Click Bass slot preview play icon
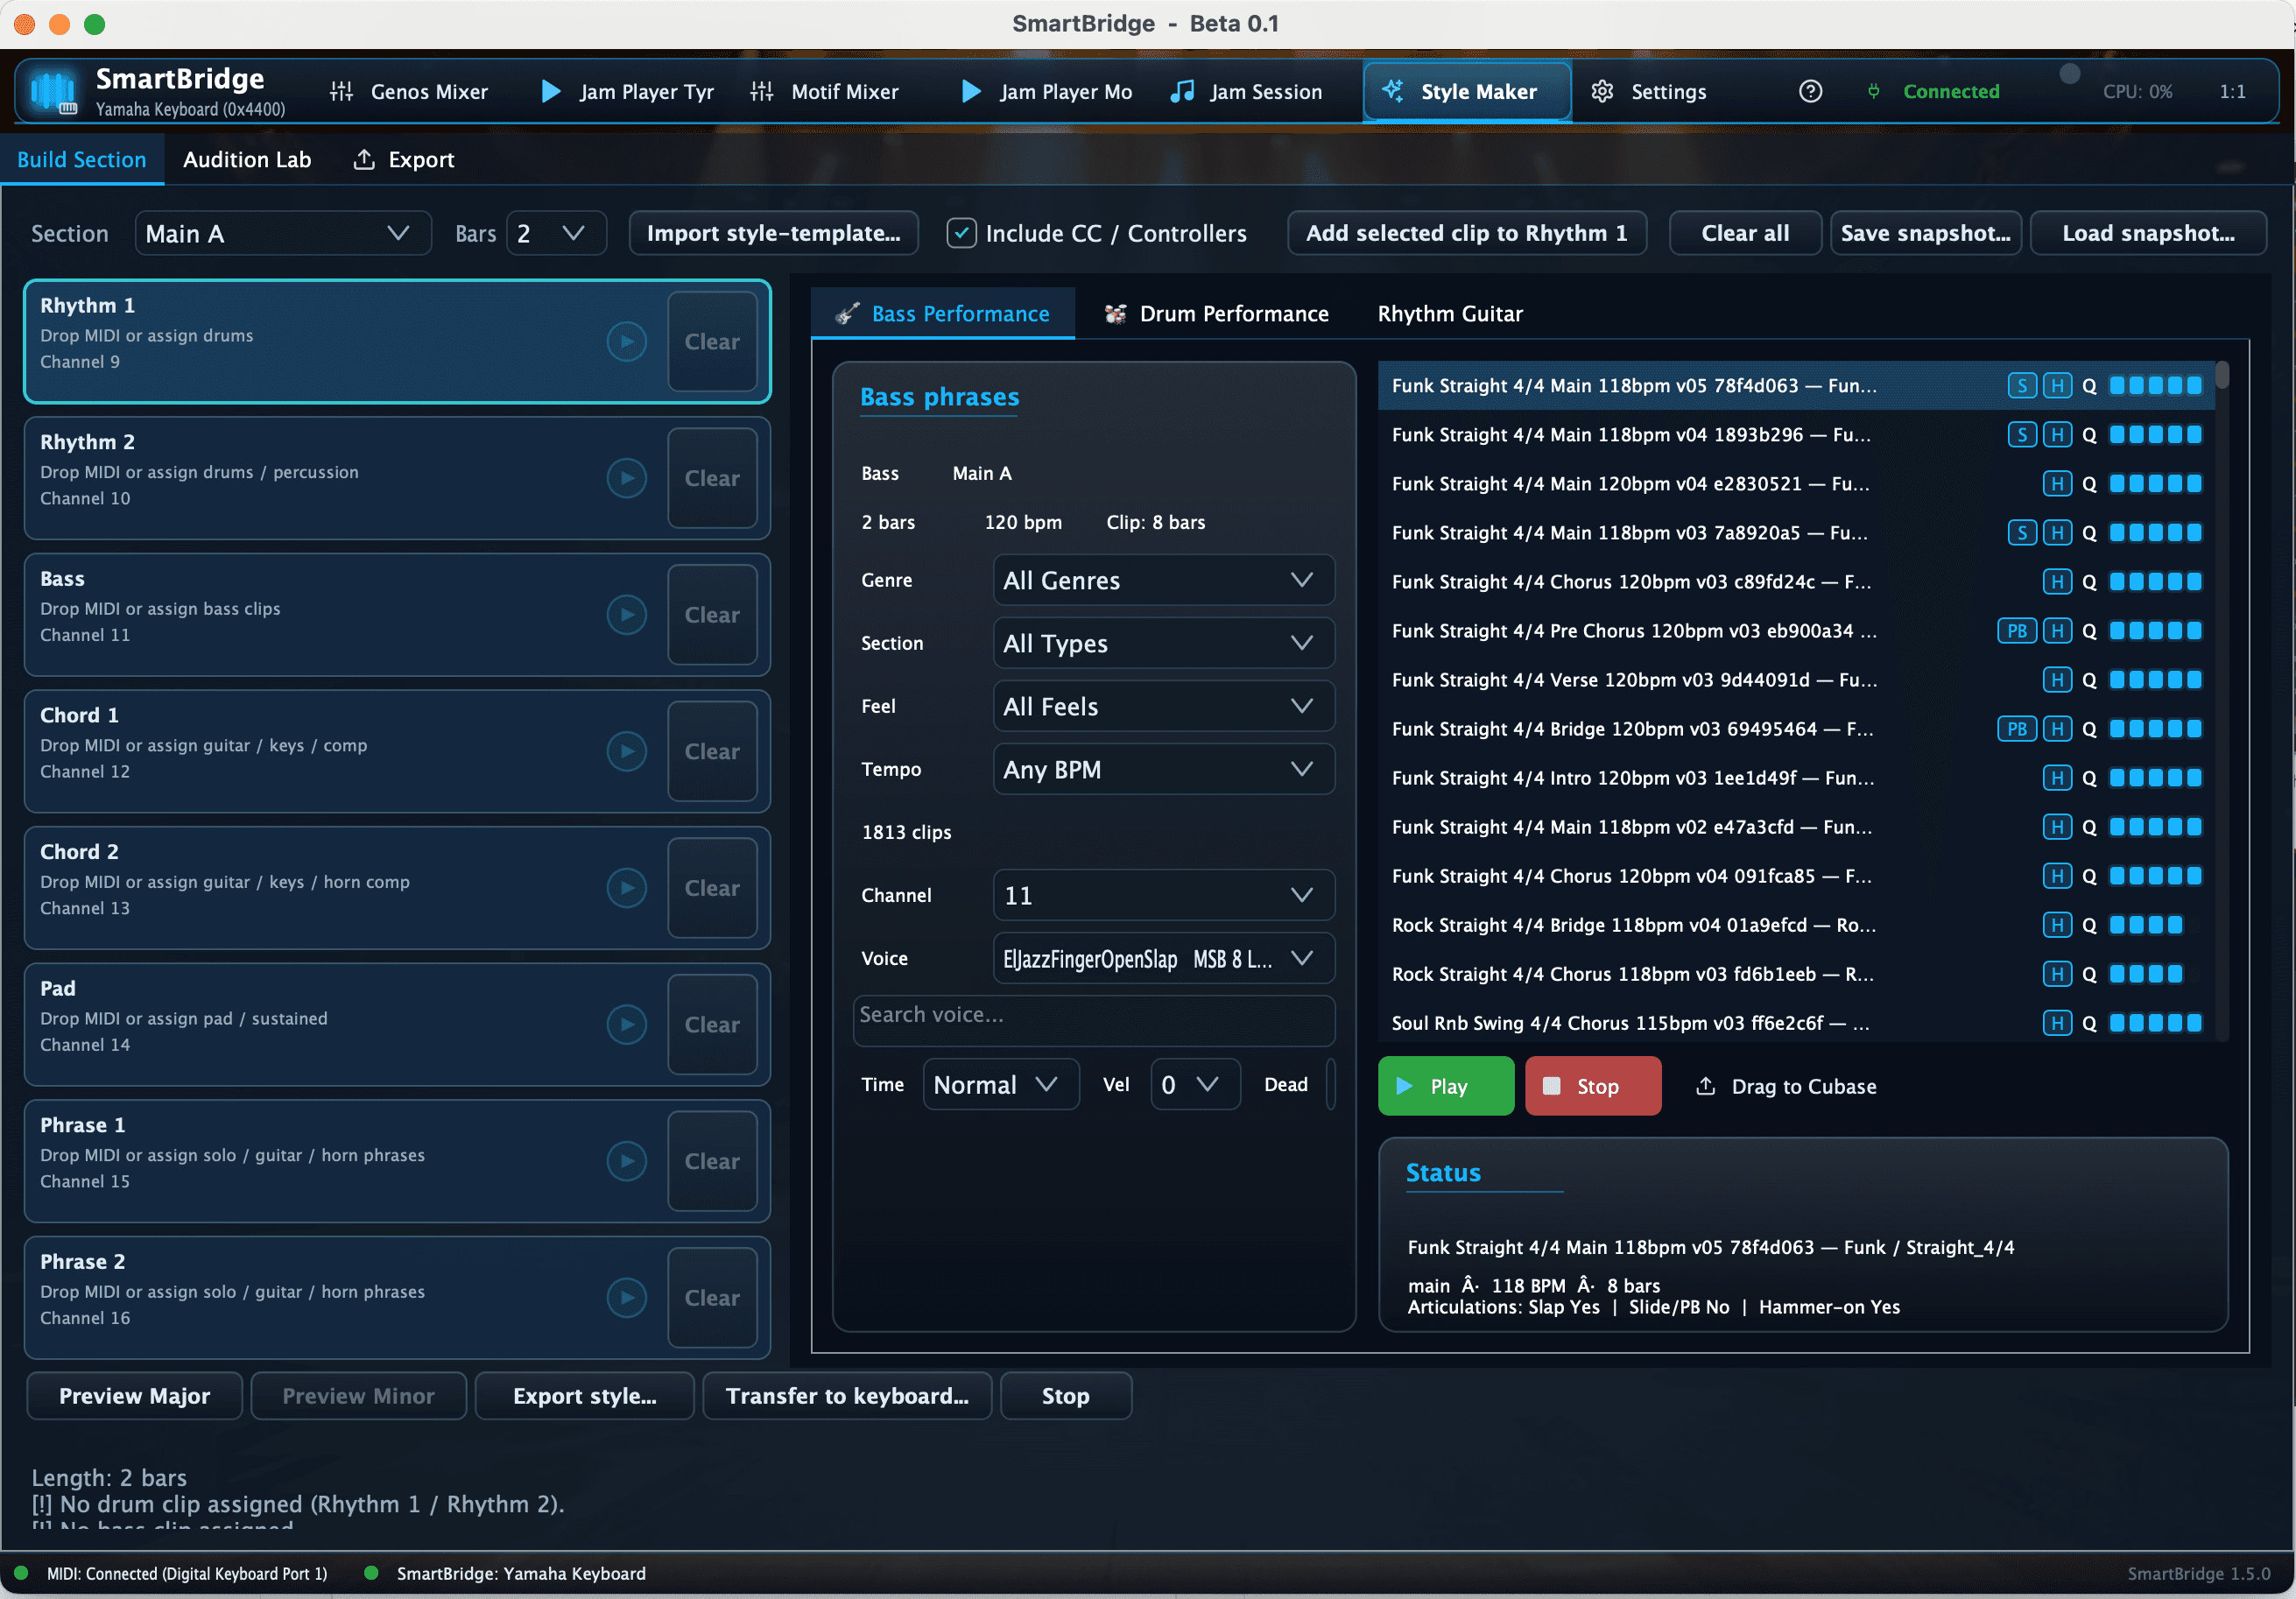The height and width of the screenshot is (1599, 2296). pos(626,615)
